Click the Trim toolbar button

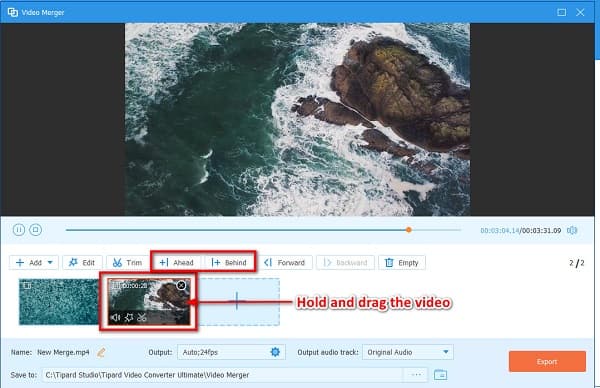click(x=127, y=262)
